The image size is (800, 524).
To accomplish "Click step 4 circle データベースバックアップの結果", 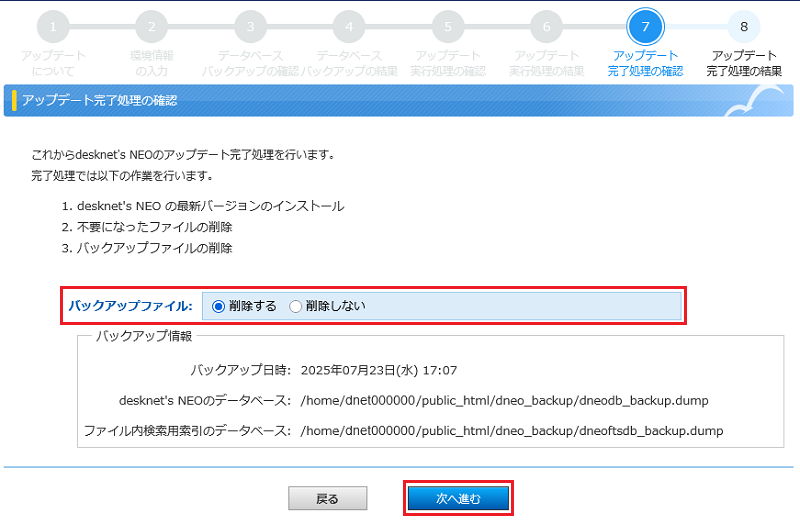I will click(349, 27).
